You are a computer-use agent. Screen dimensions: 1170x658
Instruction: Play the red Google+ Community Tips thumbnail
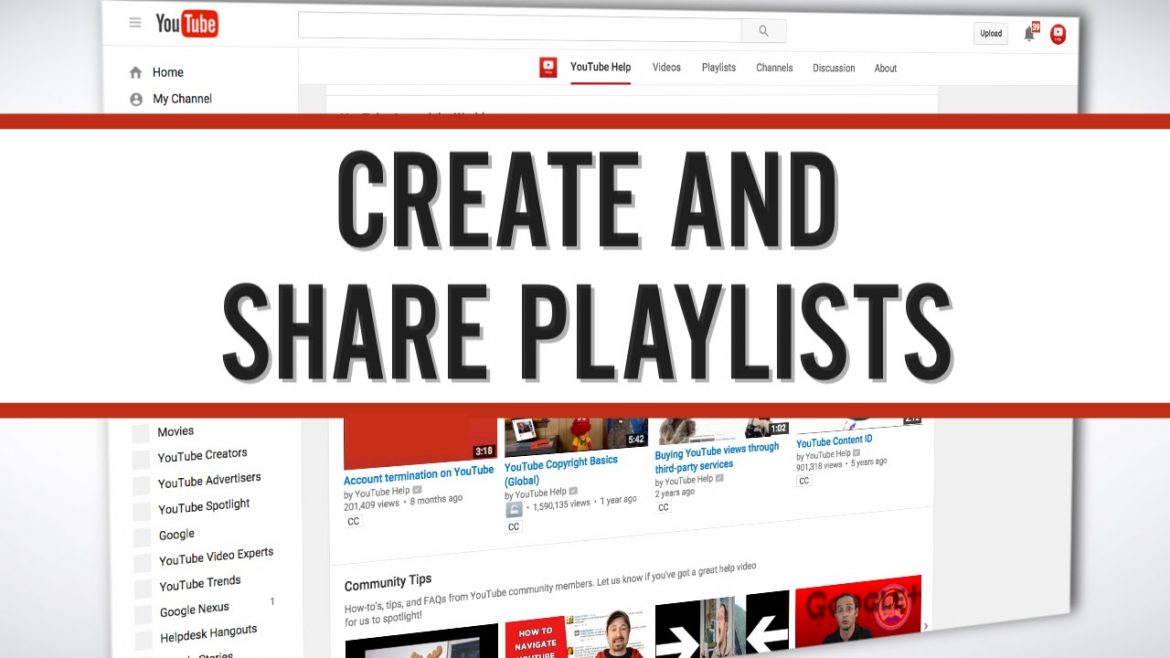pyautogui.click(x=858, y=612)
